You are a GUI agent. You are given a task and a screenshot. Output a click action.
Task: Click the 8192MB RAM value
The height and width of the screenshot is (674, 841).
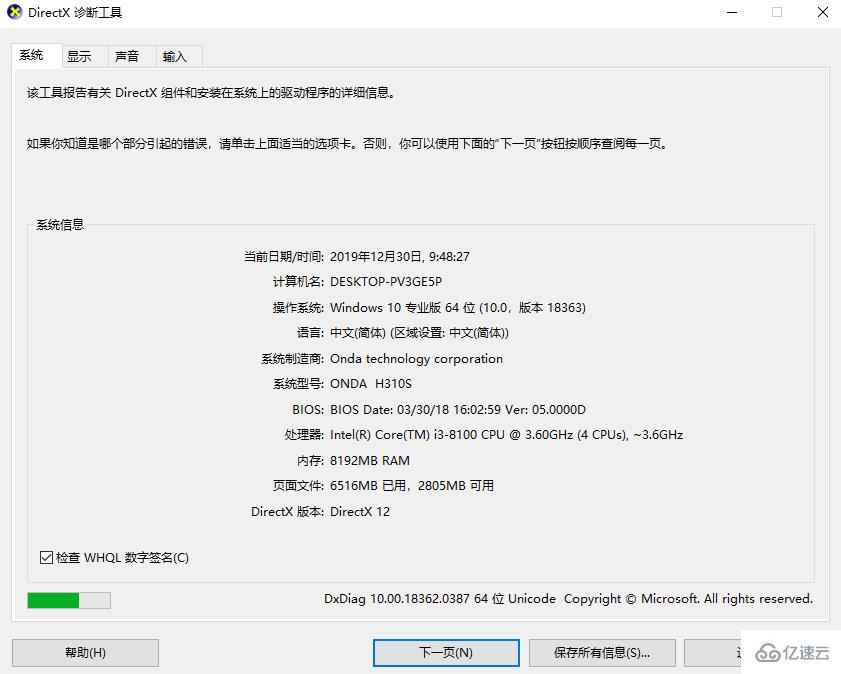point(370,461)
